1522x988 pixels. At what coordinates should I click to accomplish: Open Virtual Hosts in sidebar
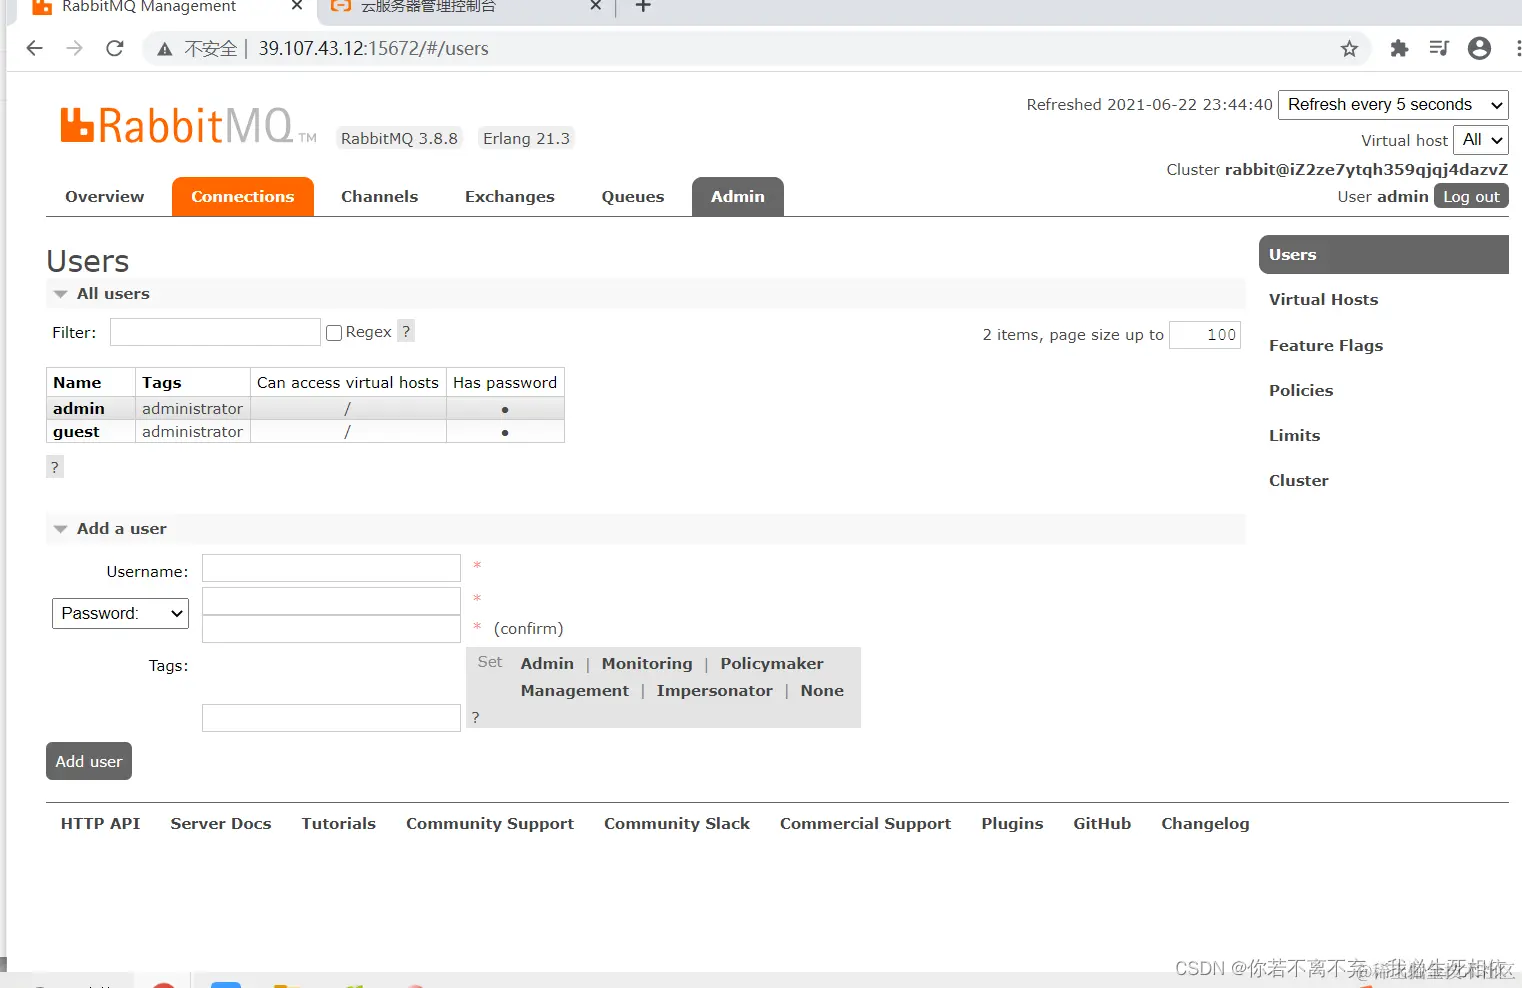[x=1324, y=300]
